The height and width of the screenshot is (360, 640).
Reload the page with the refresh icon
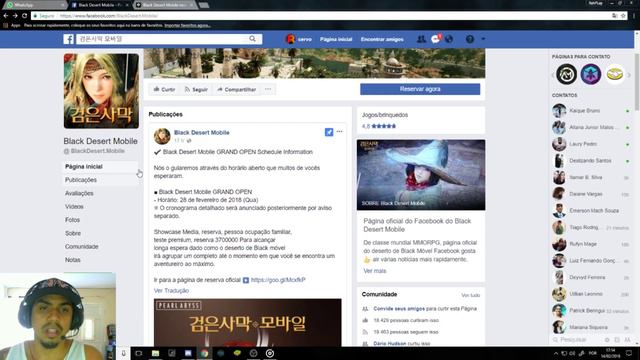click(25, 16)
